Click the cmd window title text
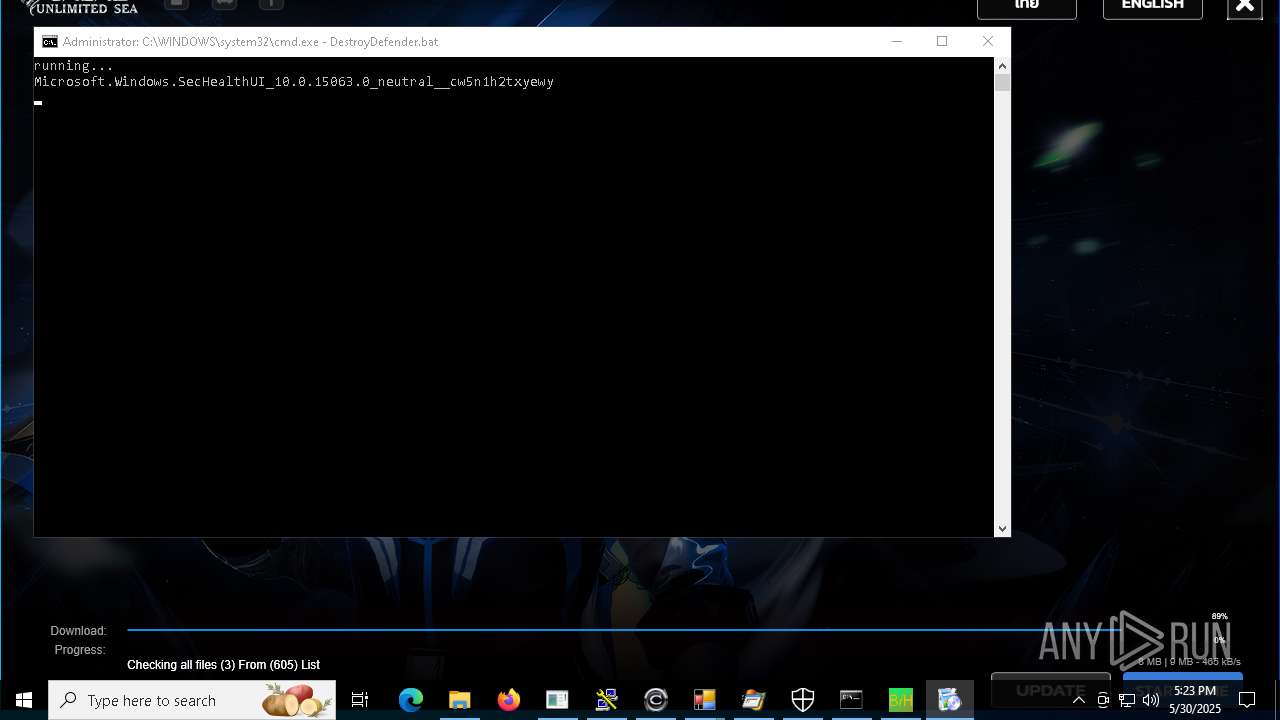 coord(250,42)
